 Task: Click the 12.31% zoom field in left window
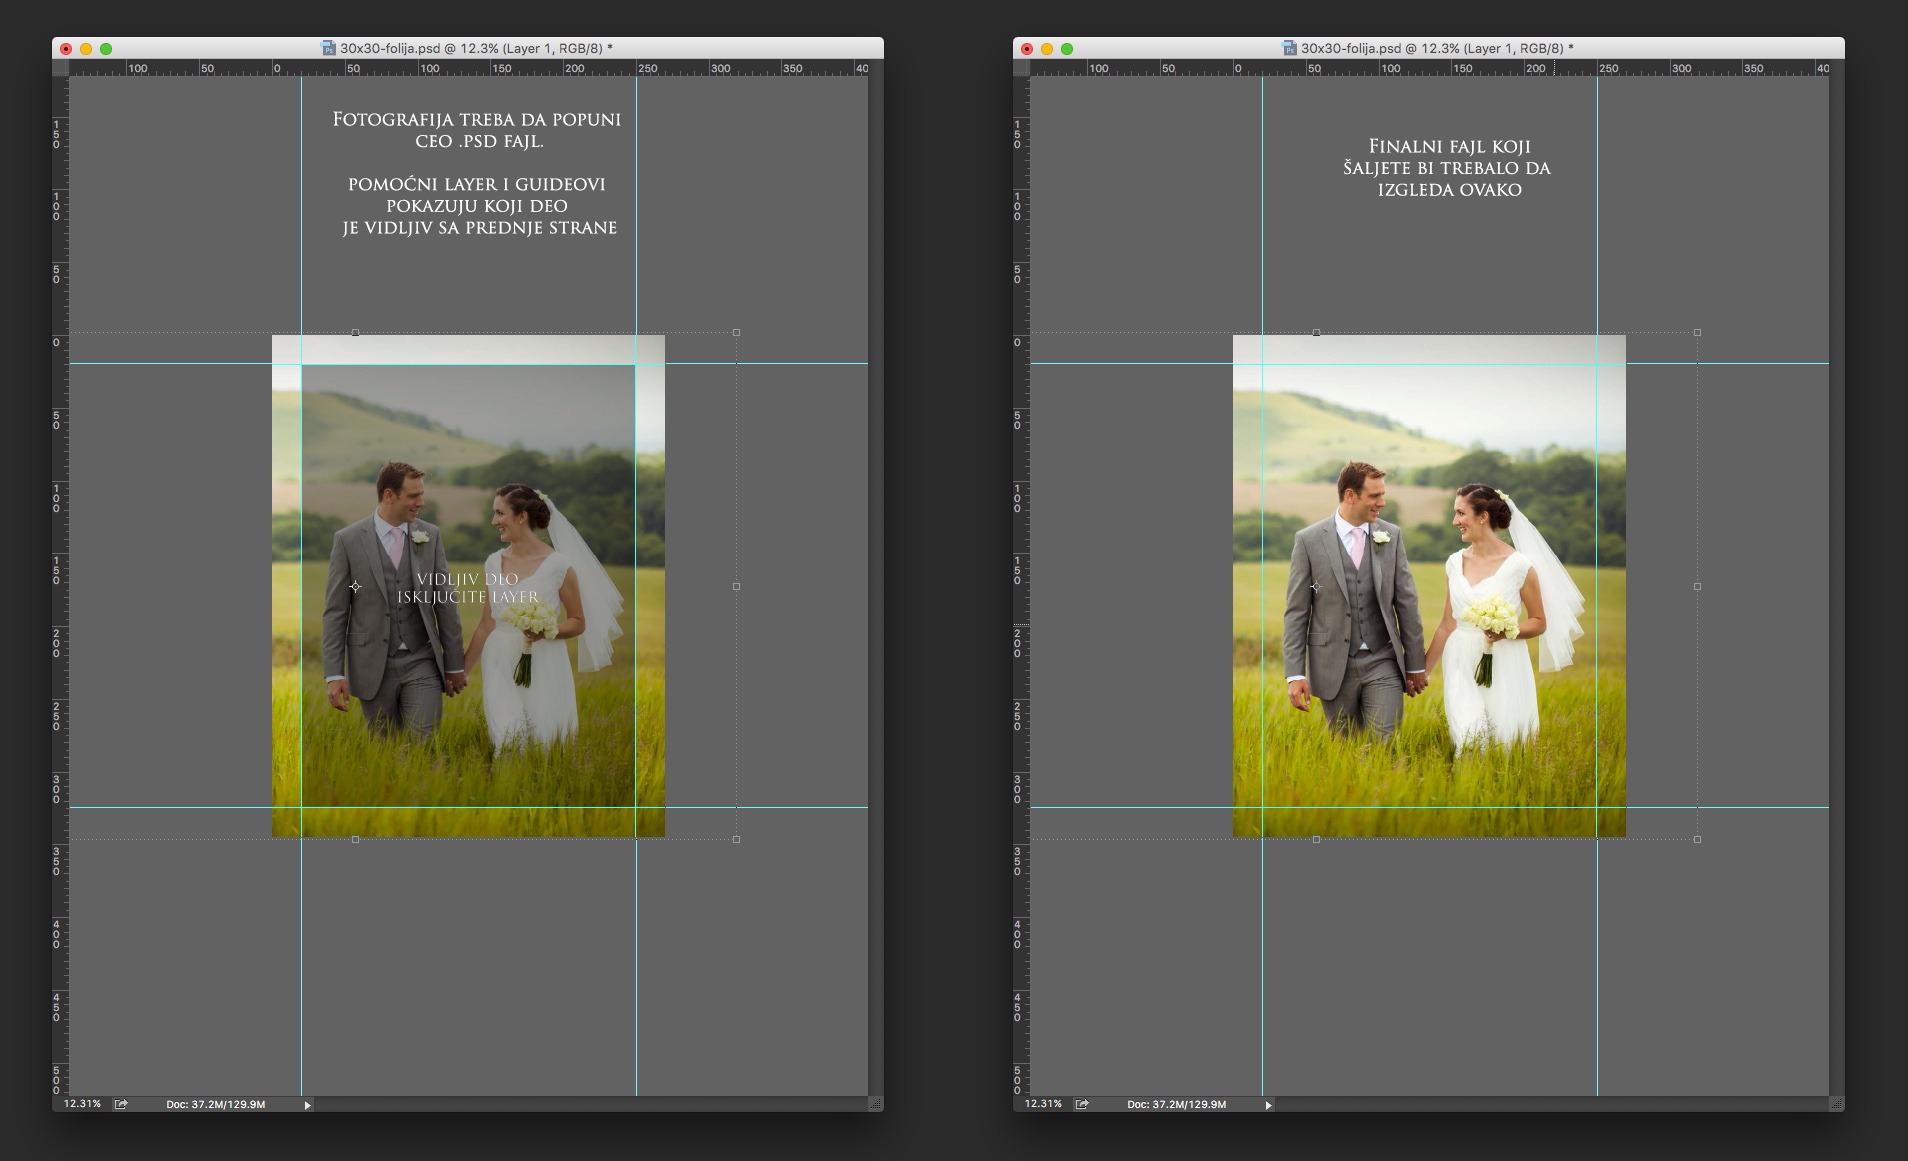coord(82,1104)
